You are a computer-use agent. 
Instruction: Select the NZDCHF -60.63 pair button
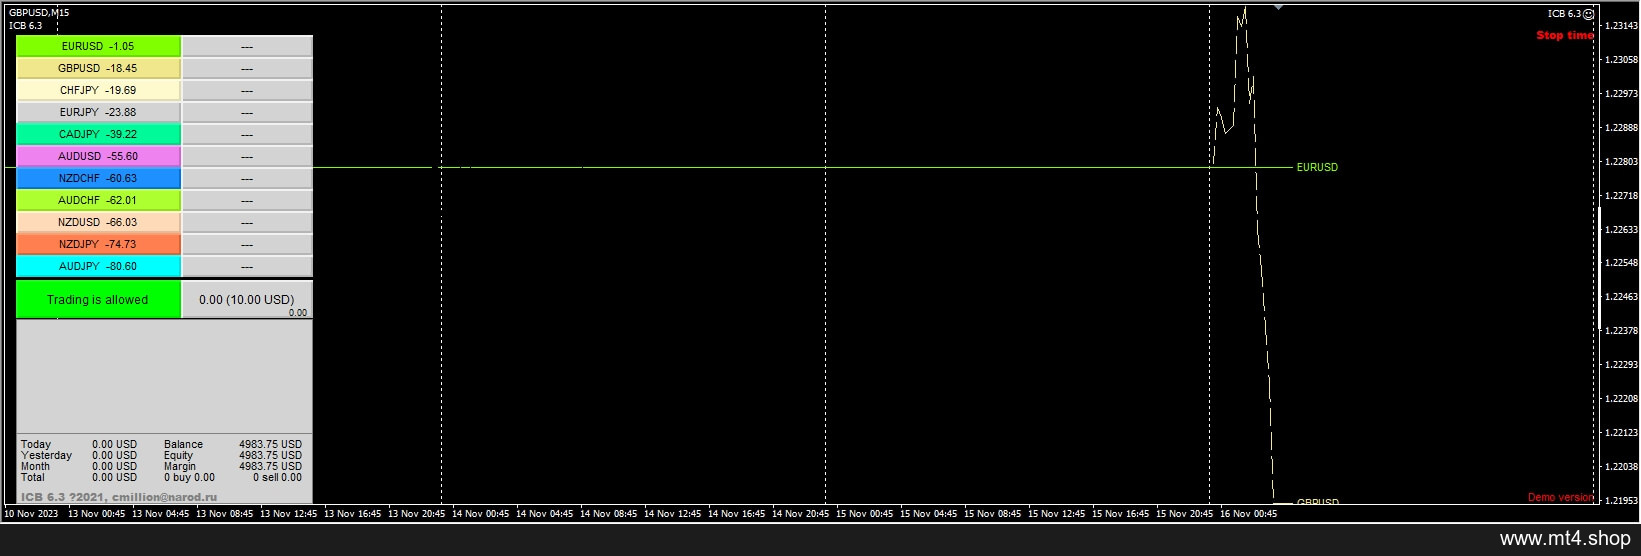pos(98,178)
